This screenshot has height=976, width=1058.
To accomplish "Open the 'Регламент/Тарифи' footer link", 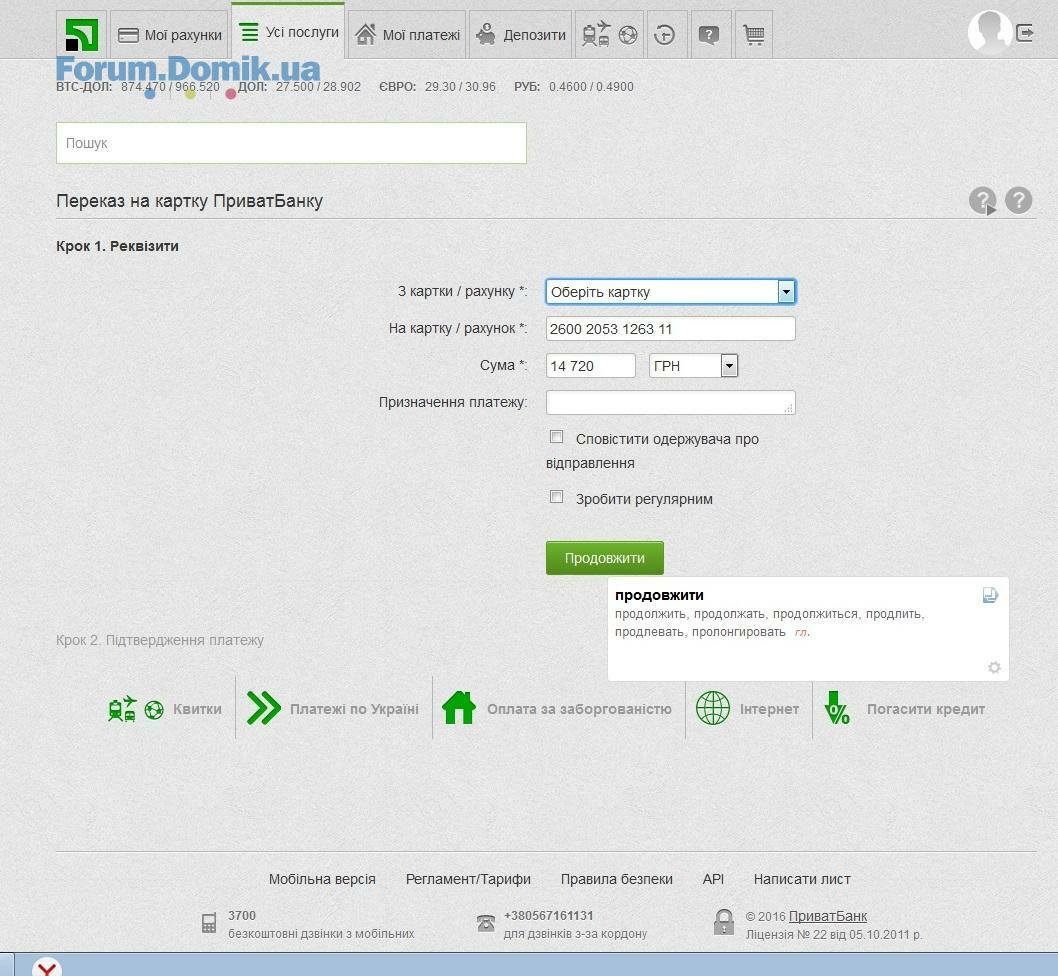I will pos(468,879).
